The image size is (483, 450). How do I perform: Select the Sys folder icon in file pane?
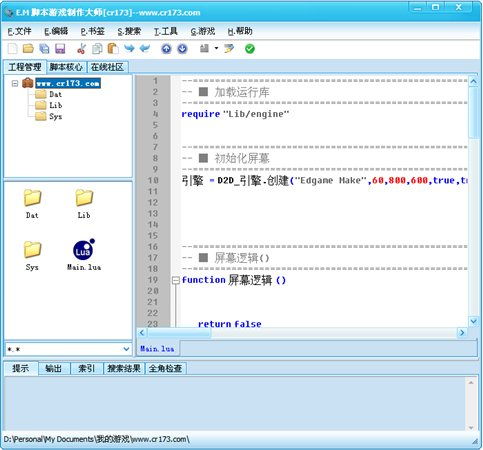(32, 256)
